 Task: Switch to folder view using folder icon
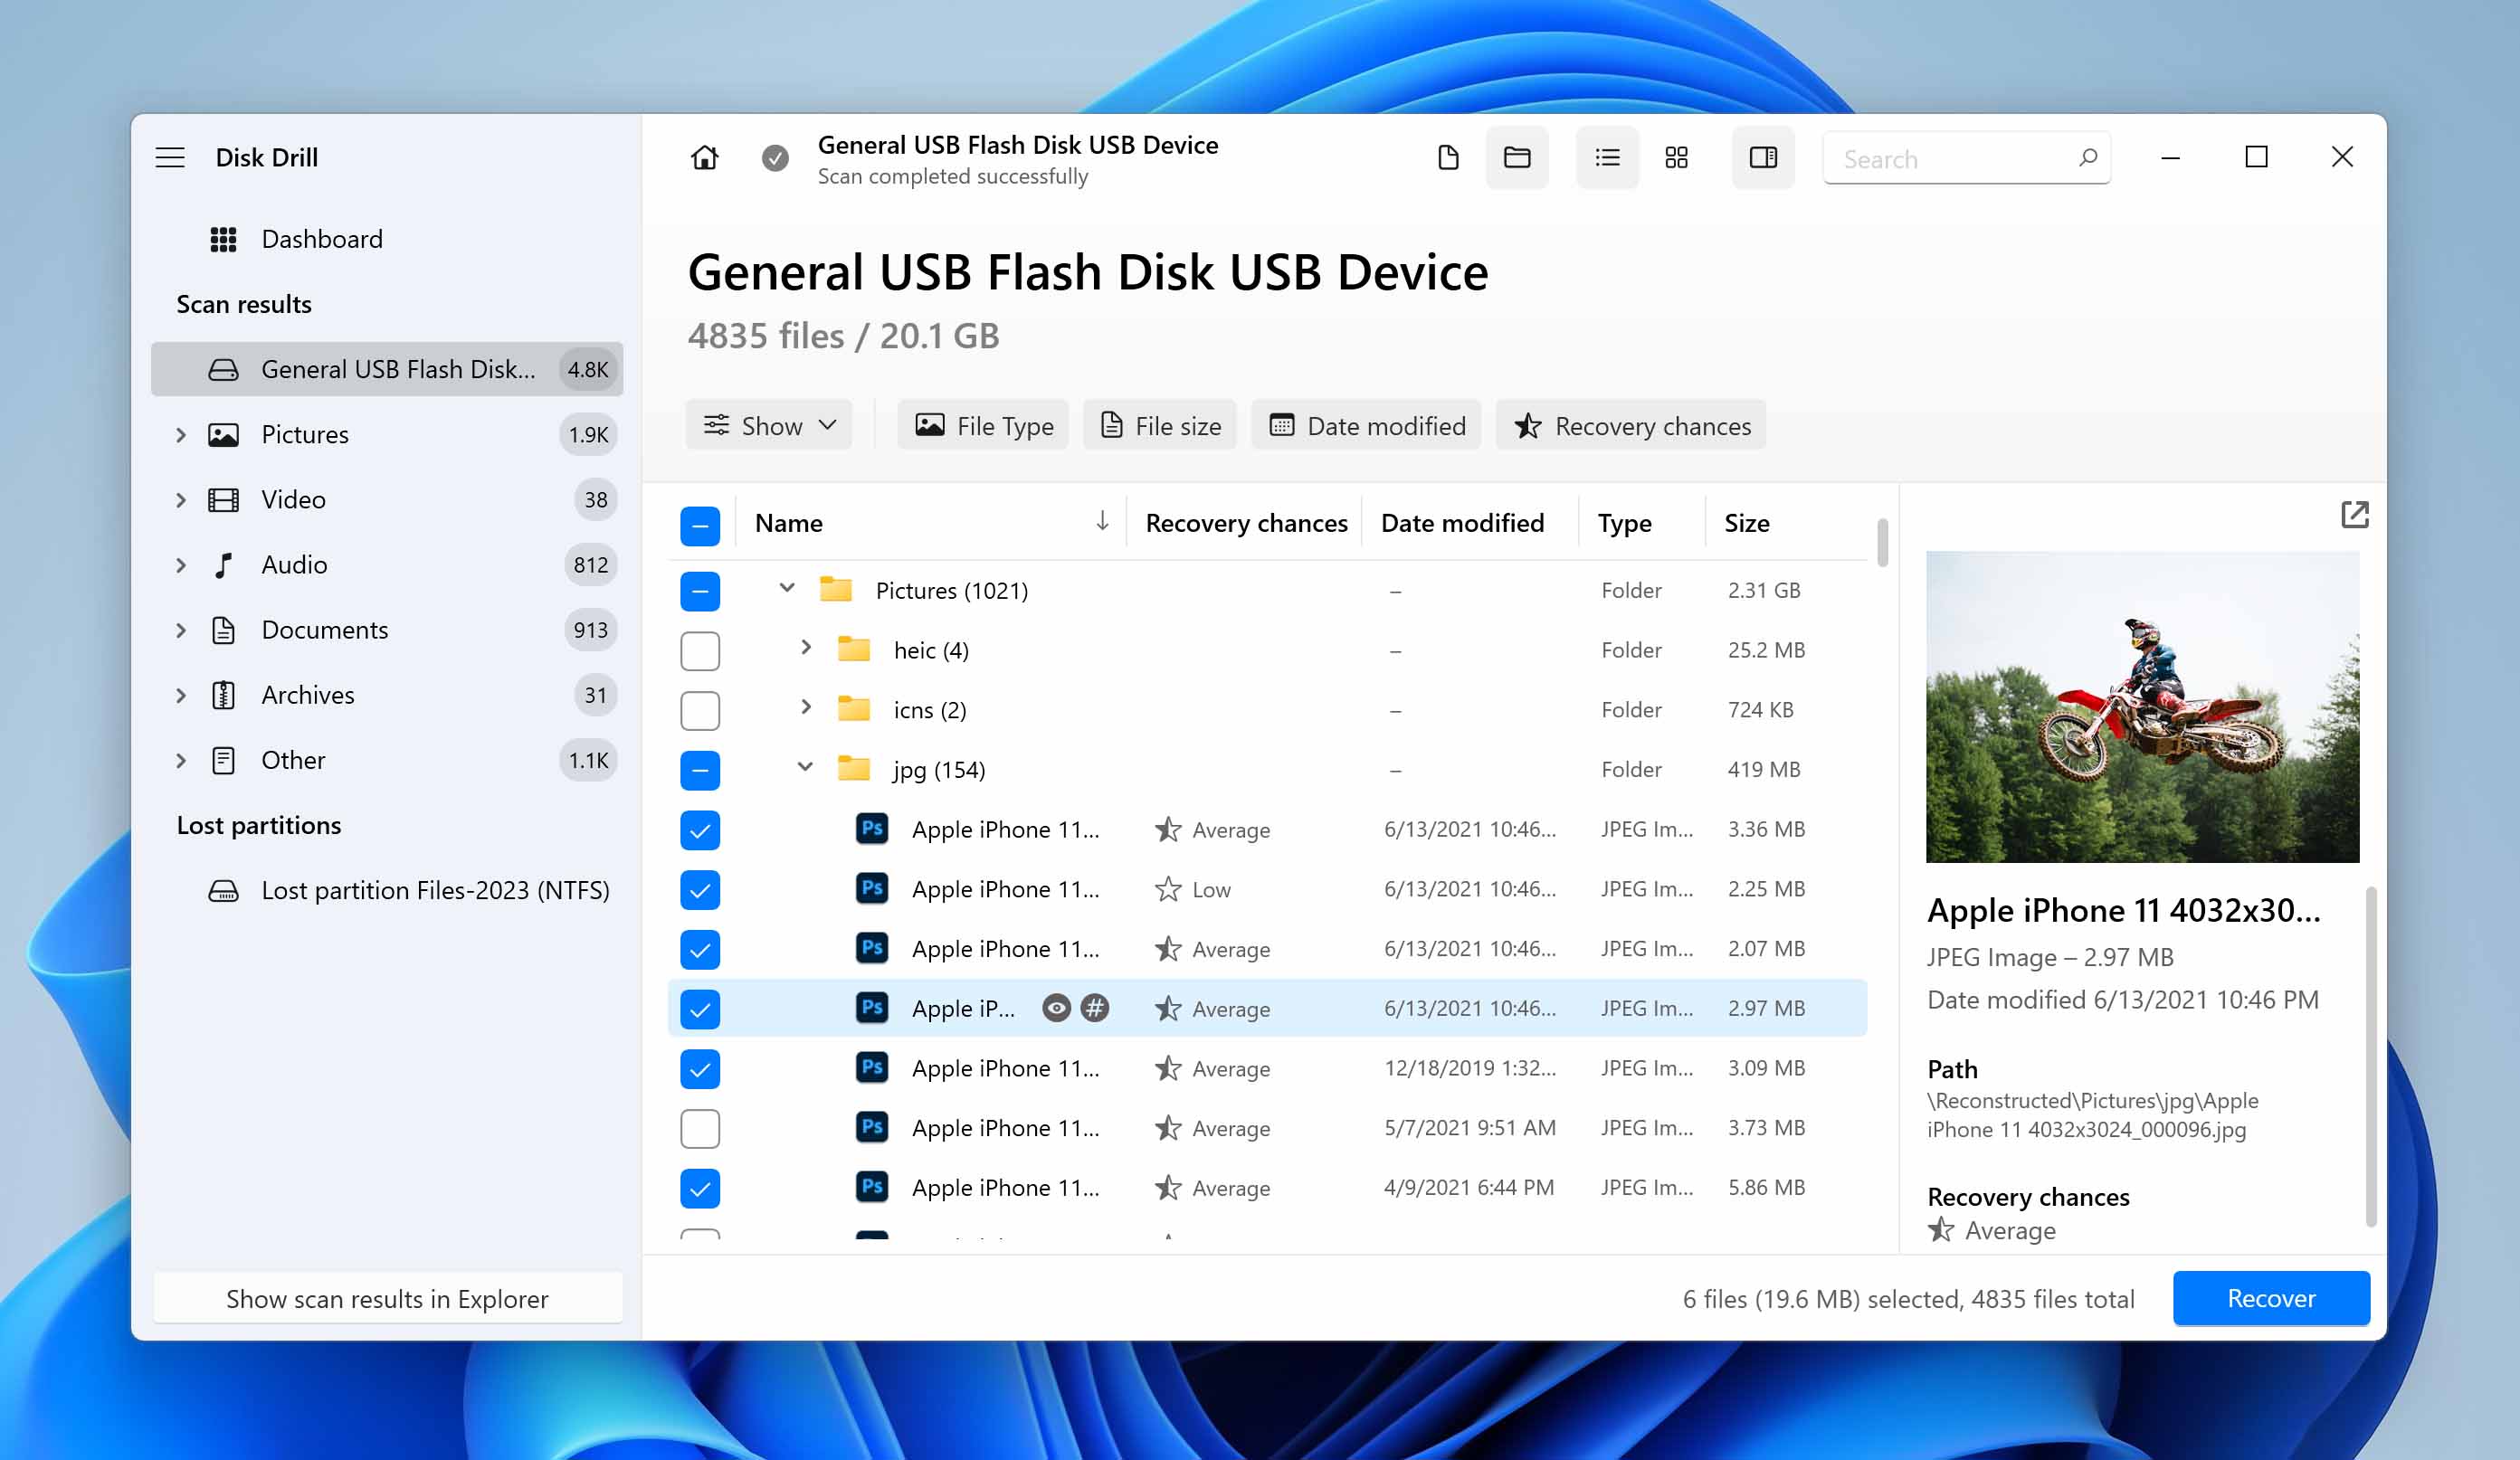click(1517, 157)
